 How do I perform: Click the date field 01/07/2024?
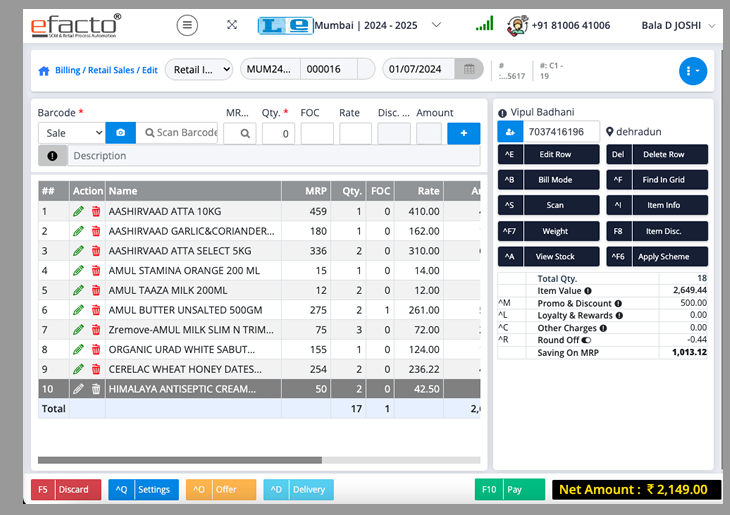[x=419, y=69]
